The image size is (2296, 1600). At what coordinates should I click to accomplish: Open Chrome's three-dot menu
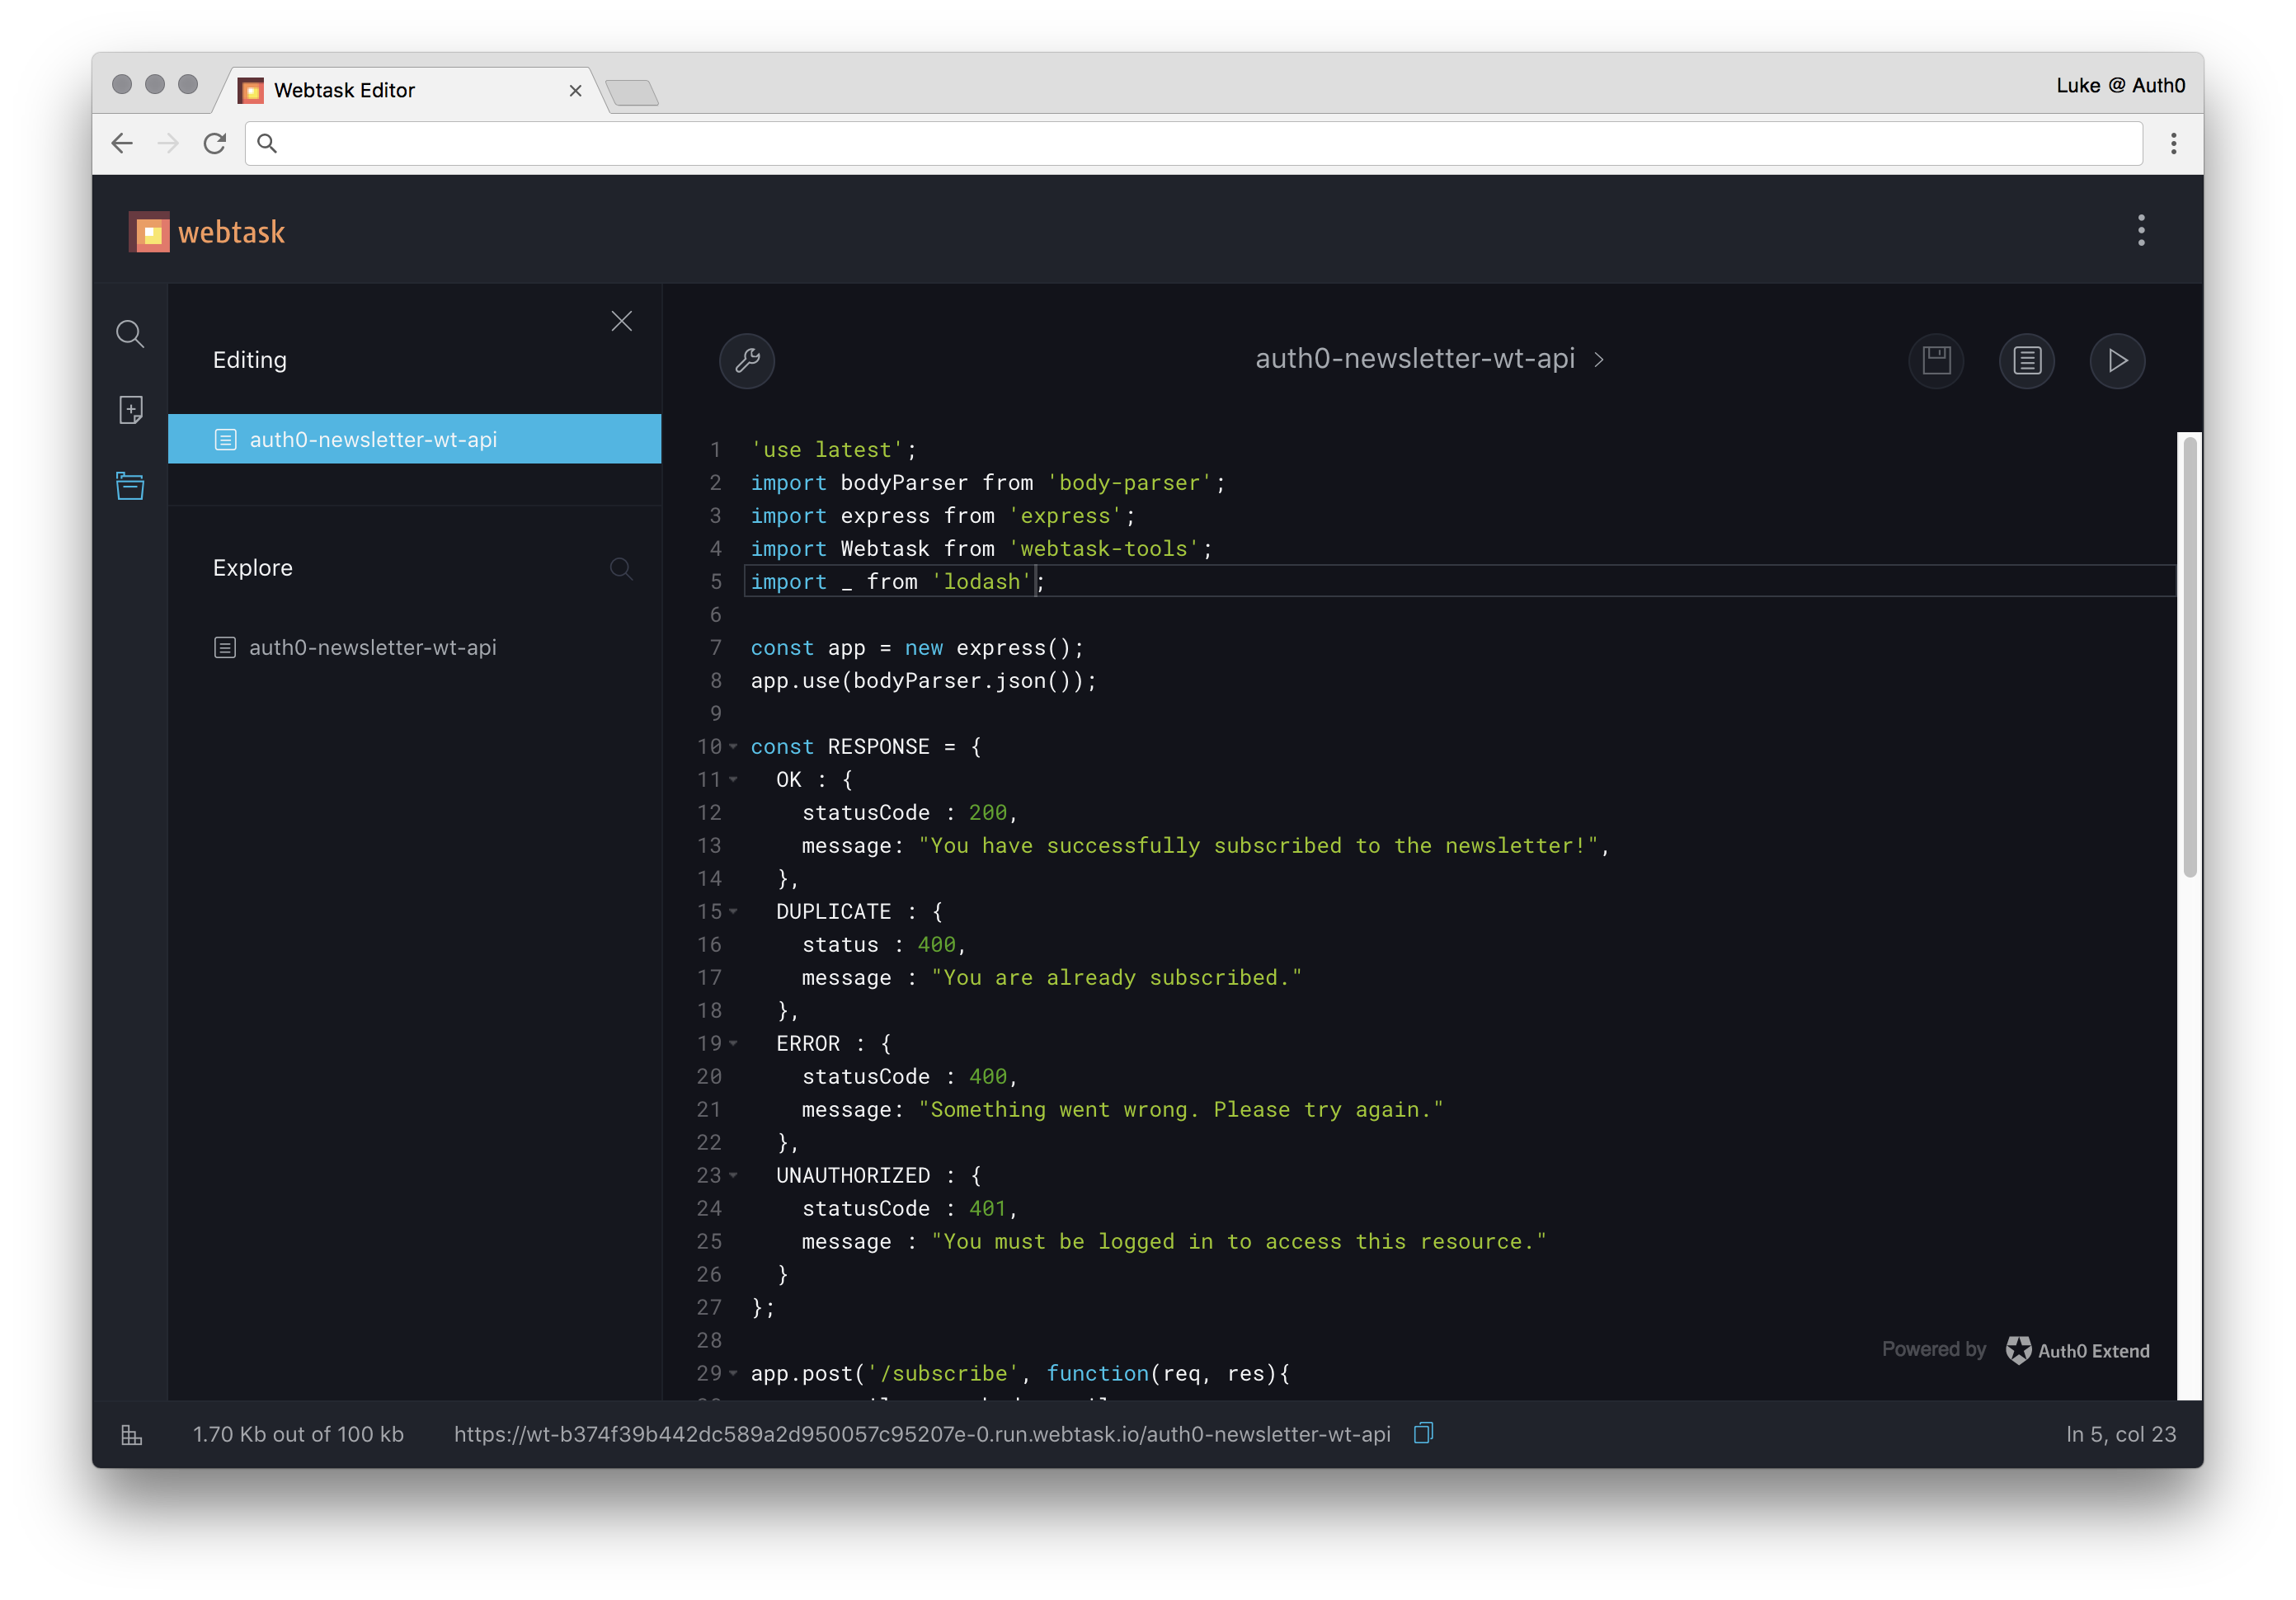tap(2173, 143)
